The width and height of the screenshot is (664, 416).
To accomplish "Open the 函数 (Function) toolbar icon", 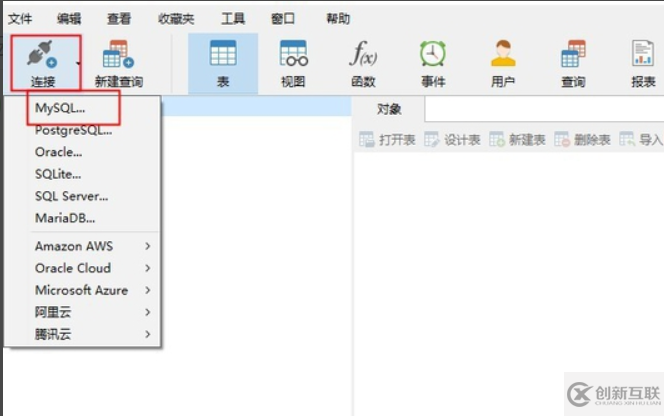I will pyautogui.click(x=363, y=53).
